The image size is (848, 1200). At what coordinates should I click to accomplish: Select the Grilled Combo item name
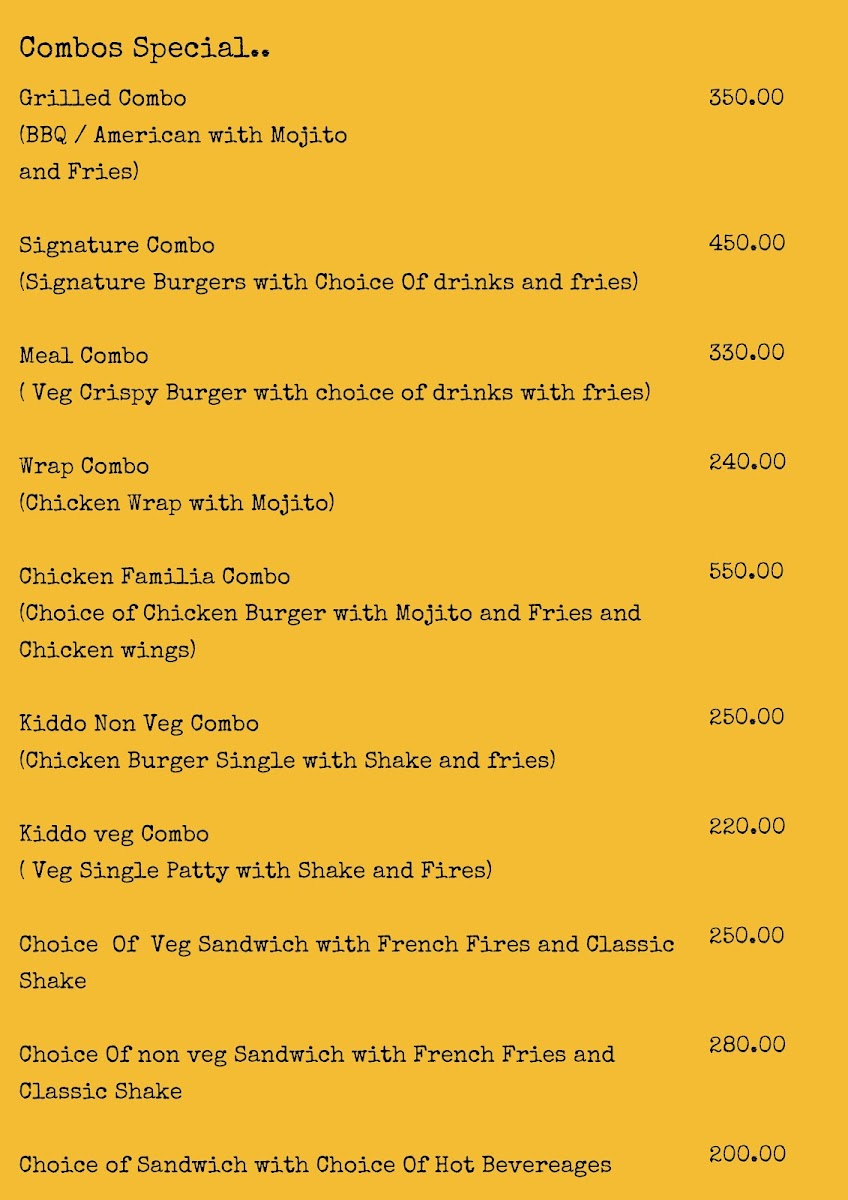[103, 98]
